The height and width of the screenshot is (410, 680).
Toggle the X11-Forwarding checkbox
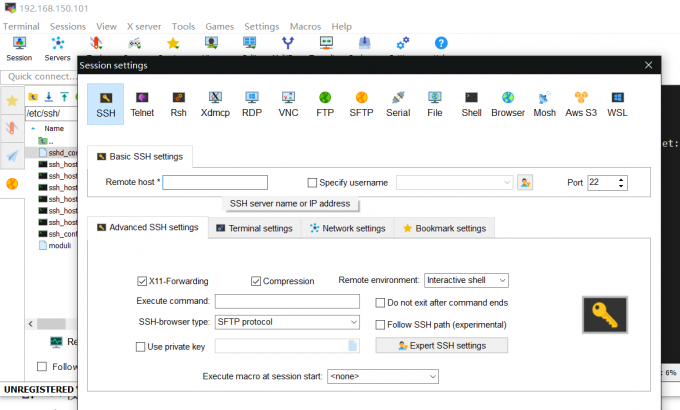coord(142,281)
